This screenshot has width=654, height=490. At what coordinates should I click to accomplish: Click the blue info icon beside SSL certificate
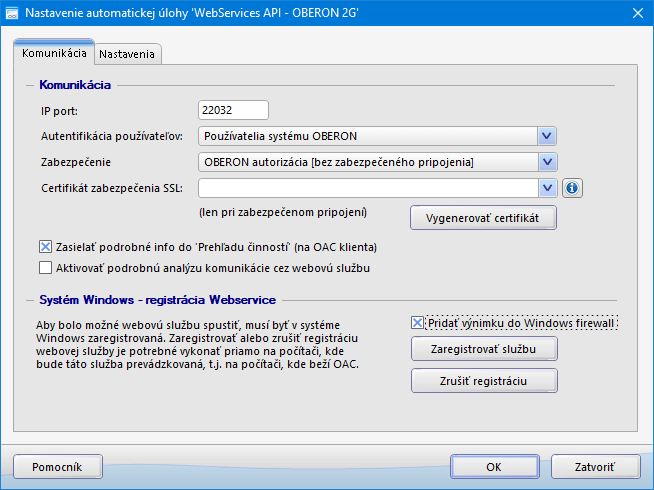(x=573, y=187)
